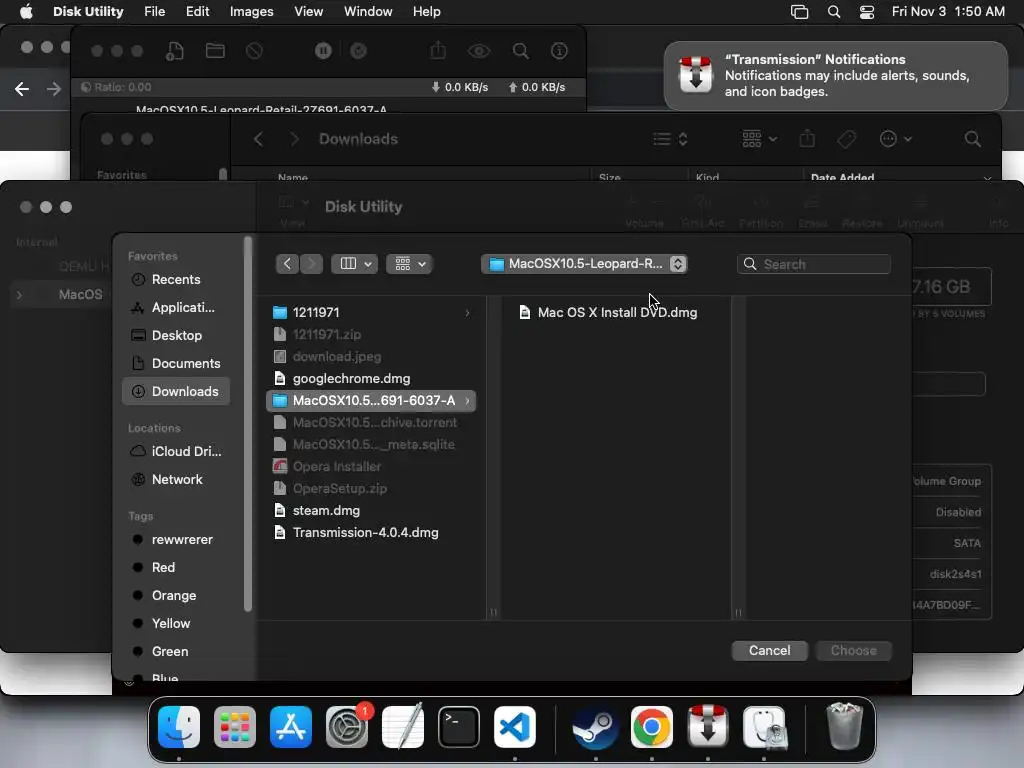Expand the 1211971 folder chevron
This screenshot has height=768, width=1024.
pos(468,313)
